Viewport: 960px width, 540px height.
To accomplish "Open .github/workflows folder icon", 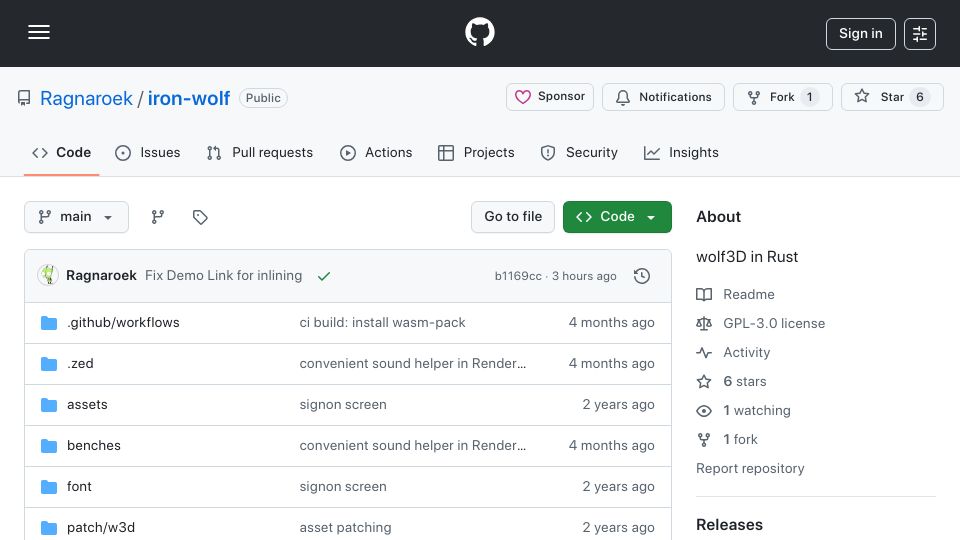I will coord(49,323).
